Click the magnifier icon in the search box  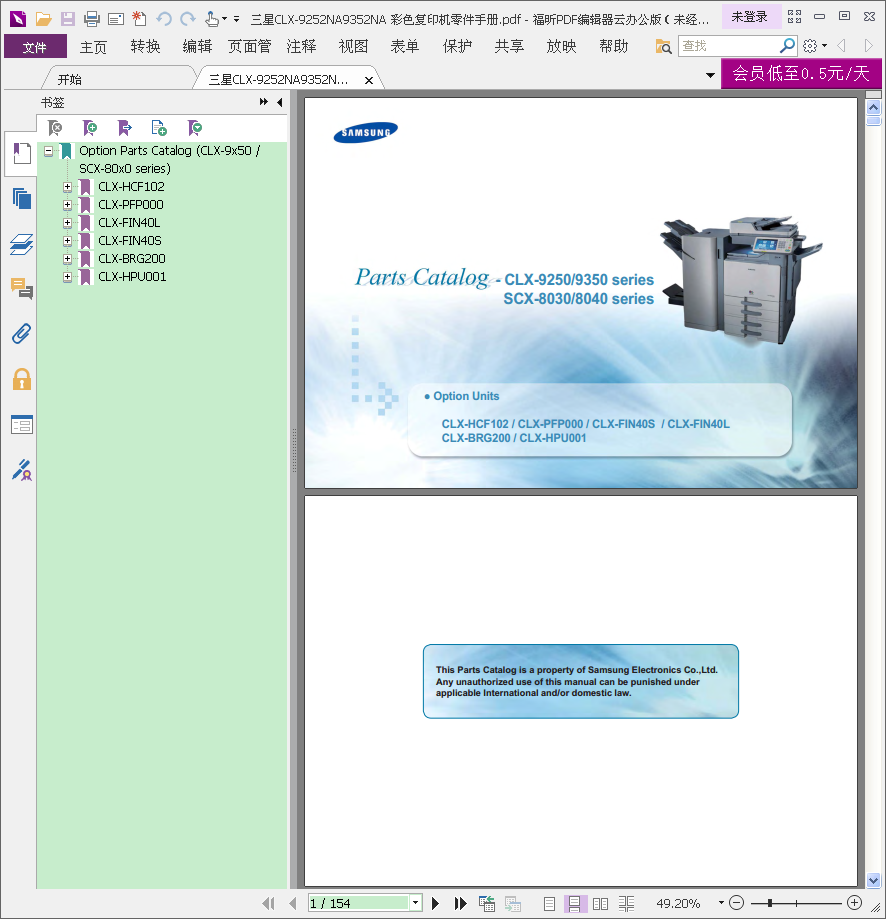(x=787, y=45)
